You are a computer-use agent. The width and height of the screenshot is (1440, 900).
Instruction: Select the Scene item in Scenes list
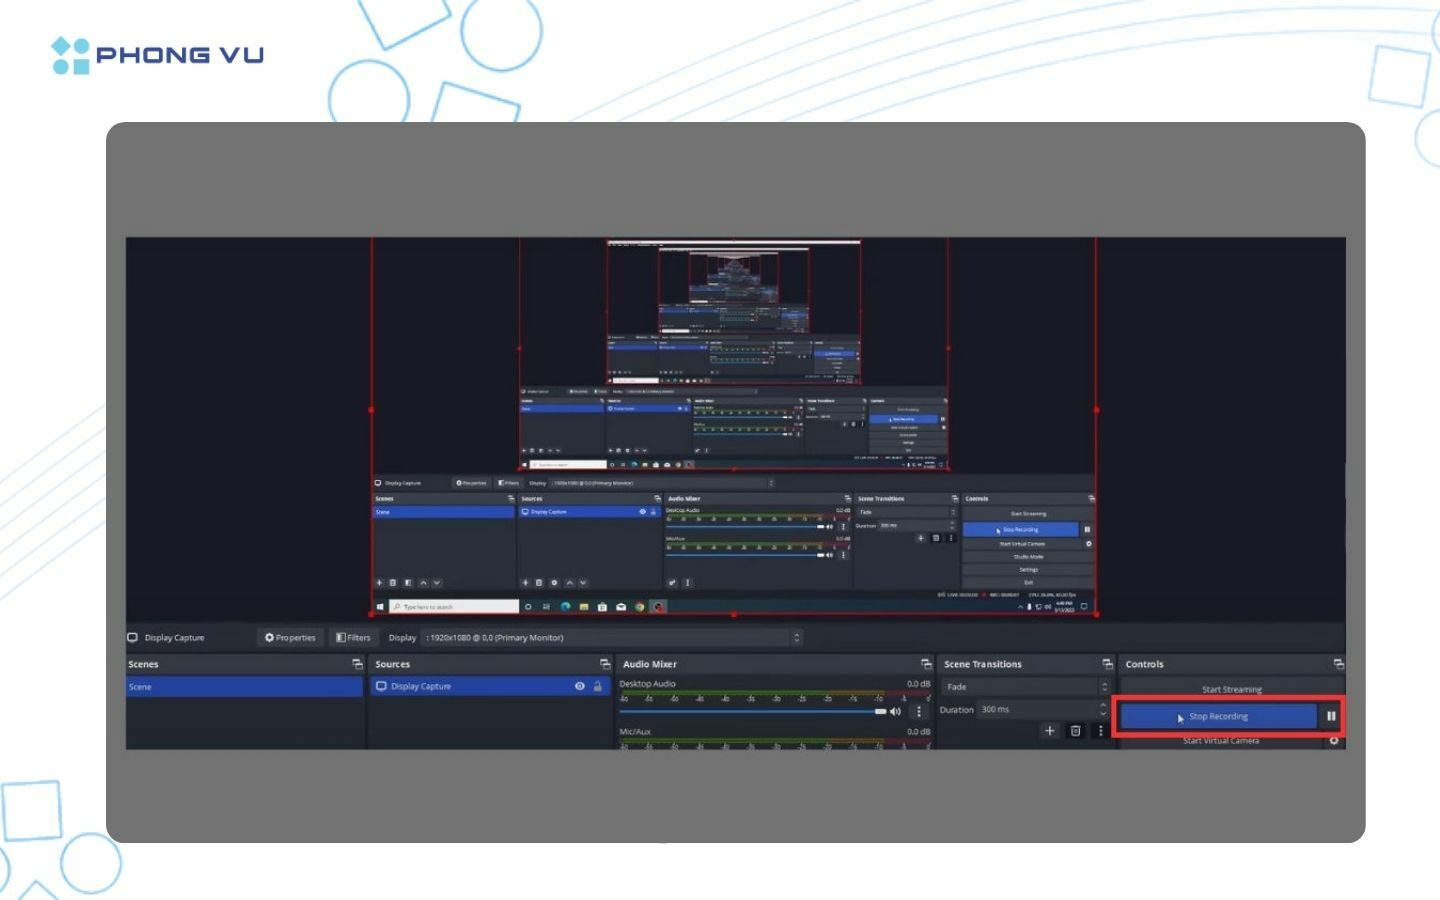(245, 687)
